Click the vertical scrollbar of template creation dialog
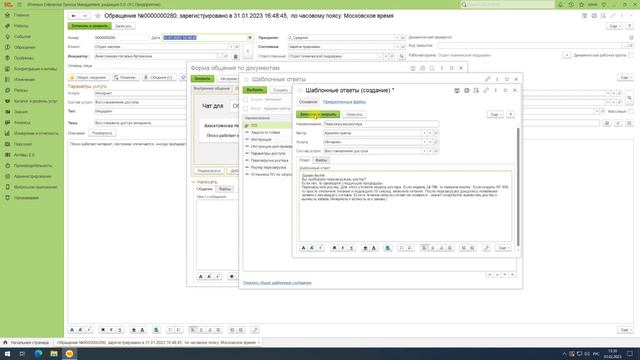This screenshot has width=640, height=360. point(518,187)
